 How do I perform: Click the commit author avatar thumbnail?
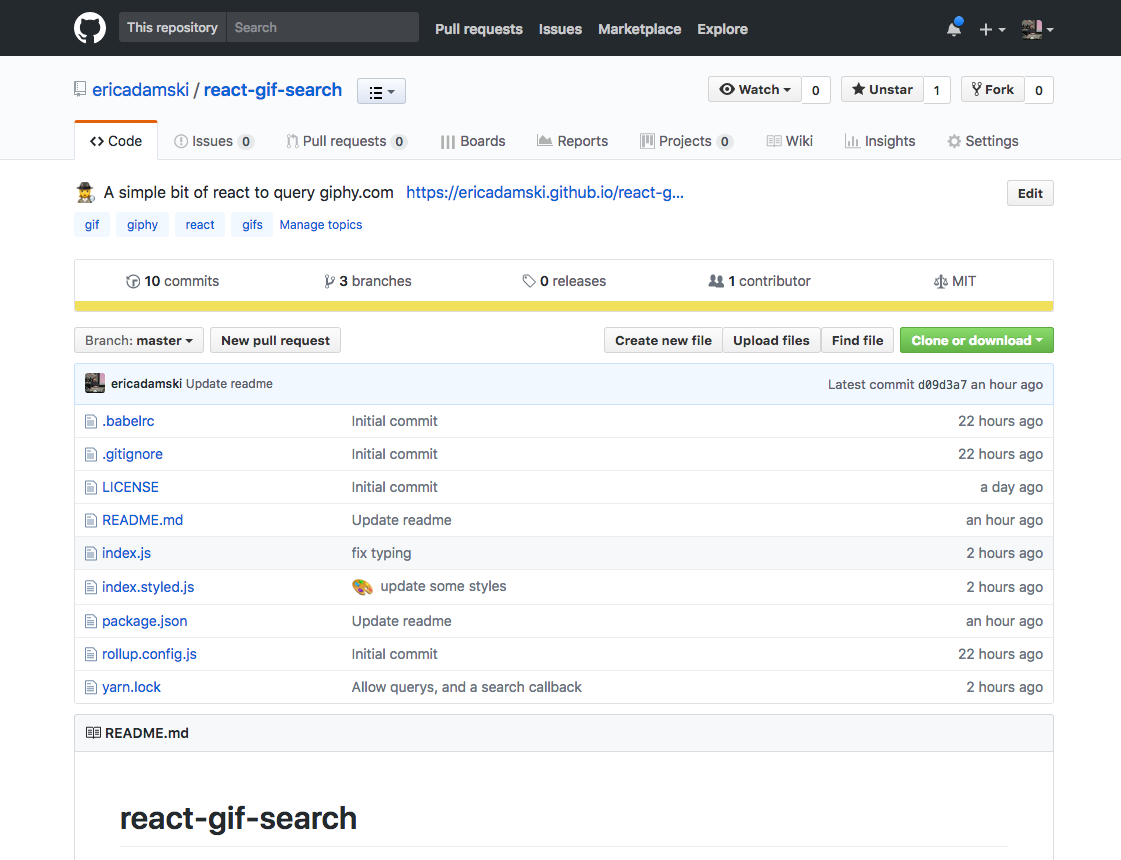(95, 383)
